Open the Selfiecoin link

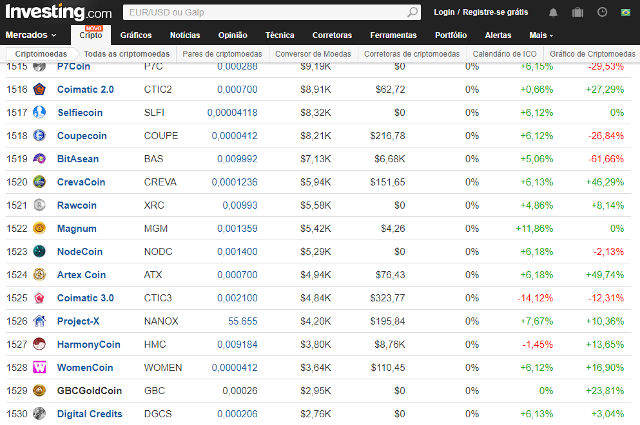pyautogui.click(x=80, y=113)
